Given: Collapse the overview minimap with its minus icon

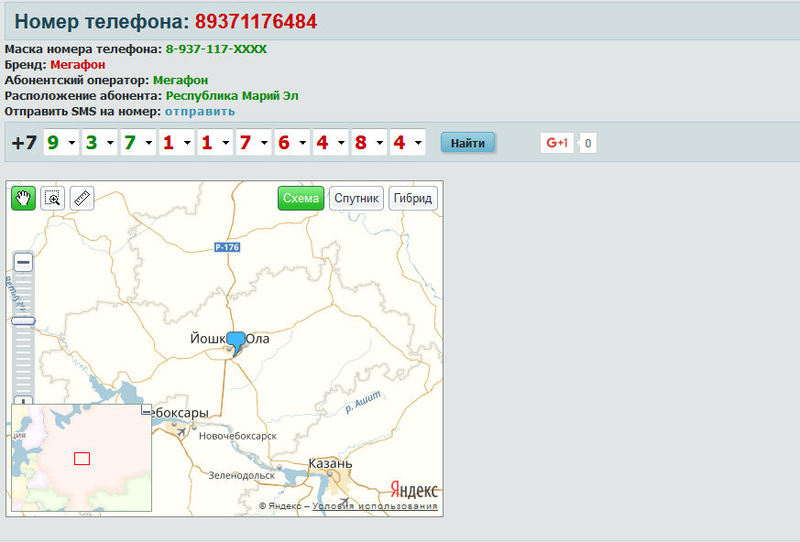Looking at the screenshot, I should click(x=146, y=411).
